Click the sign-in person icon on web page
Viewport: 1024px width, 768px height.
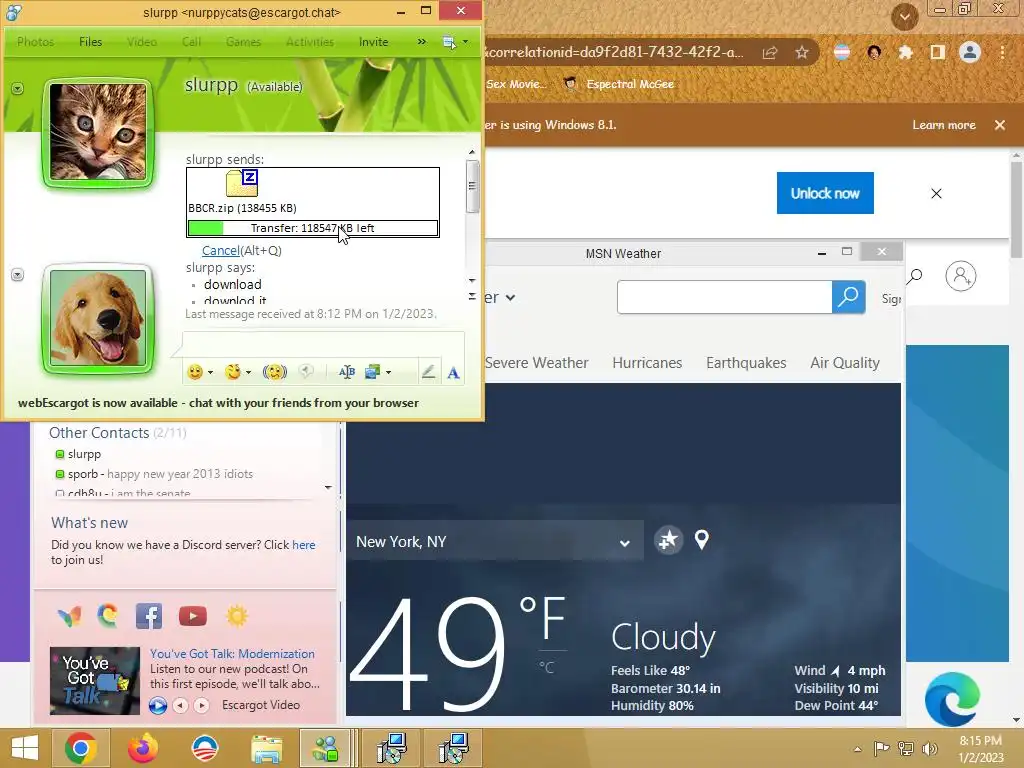(961, 276)
